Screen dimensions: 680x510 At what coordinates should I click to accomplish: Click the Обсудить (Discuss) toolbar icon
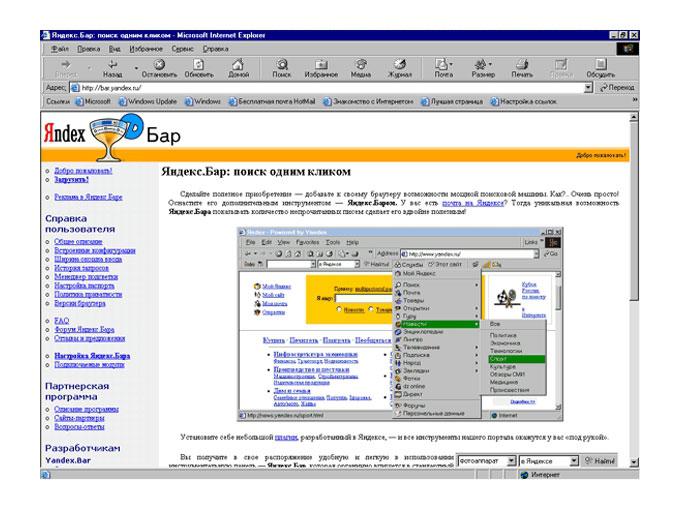pos(601,65)
